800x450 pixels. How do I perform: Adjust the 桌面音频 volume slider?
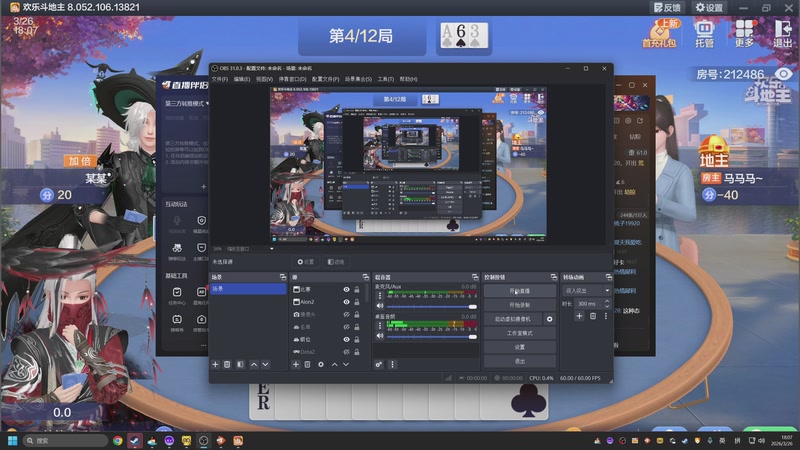click(x=432, y=337)
